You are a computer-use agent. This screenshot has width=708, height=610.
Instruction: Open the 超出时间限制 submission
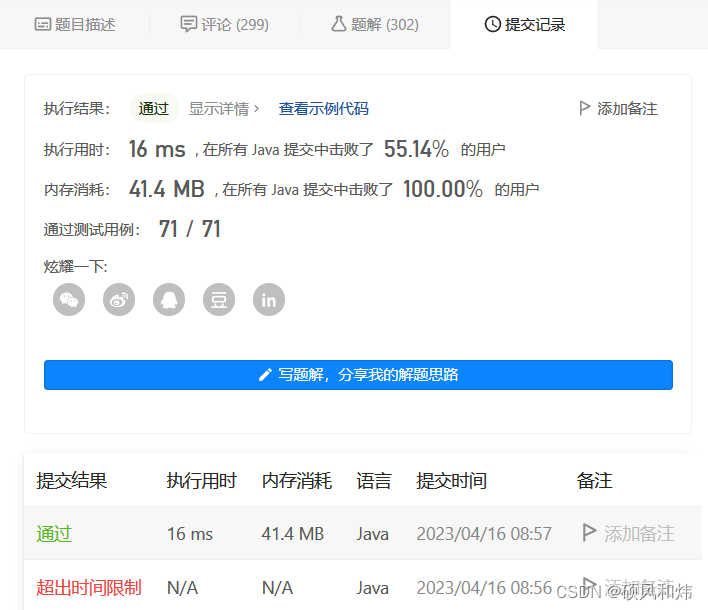(89, 588)
